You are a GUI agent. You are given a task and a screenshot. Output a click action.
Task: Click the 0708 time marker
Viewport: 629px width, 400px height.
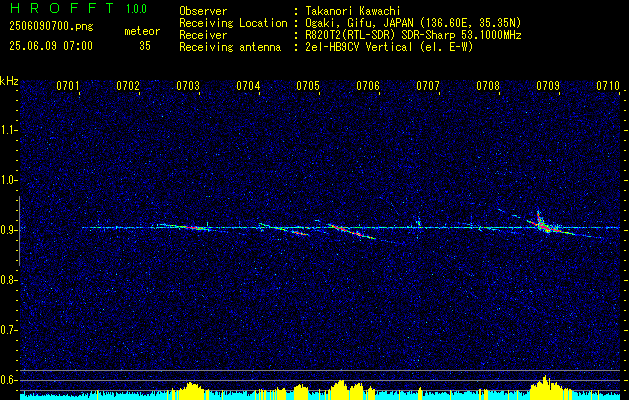pyautogui.click(x=488, y=86)
